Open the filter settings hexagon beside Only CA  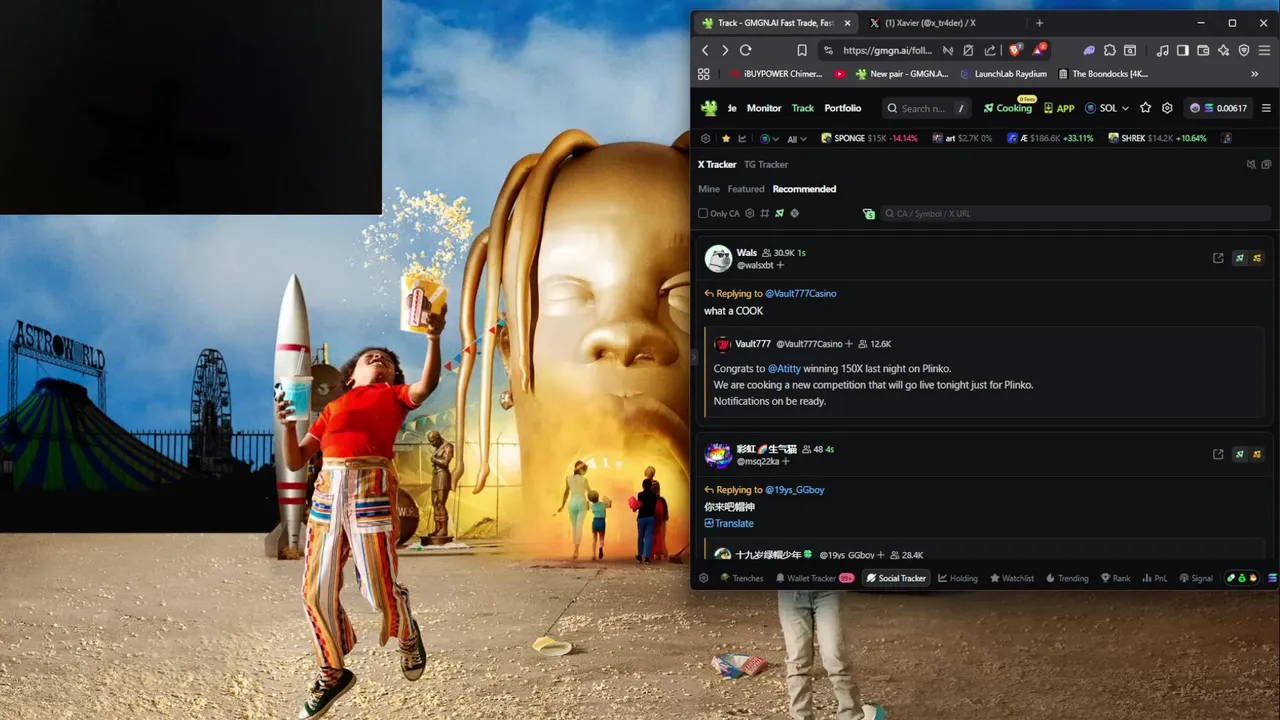point(750,213)
